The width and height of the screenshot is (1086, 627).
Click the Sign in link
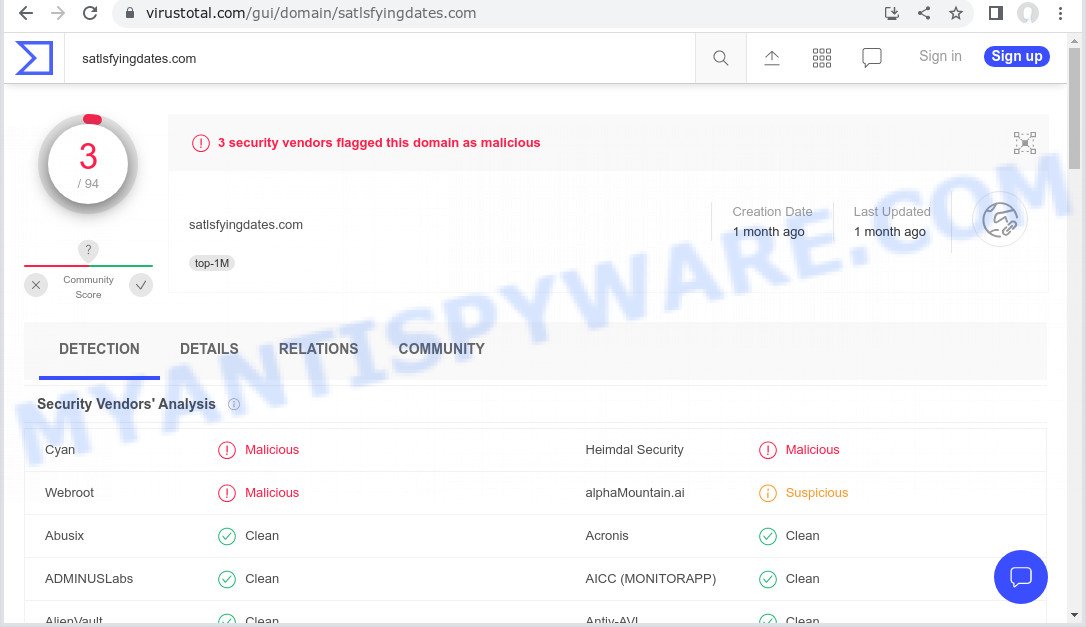[940, 56]
